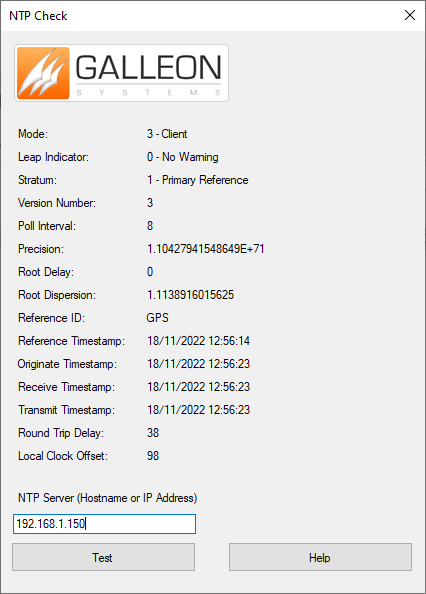Close the NTP Check window
This screenshot has width=426, height=594.
410,15
